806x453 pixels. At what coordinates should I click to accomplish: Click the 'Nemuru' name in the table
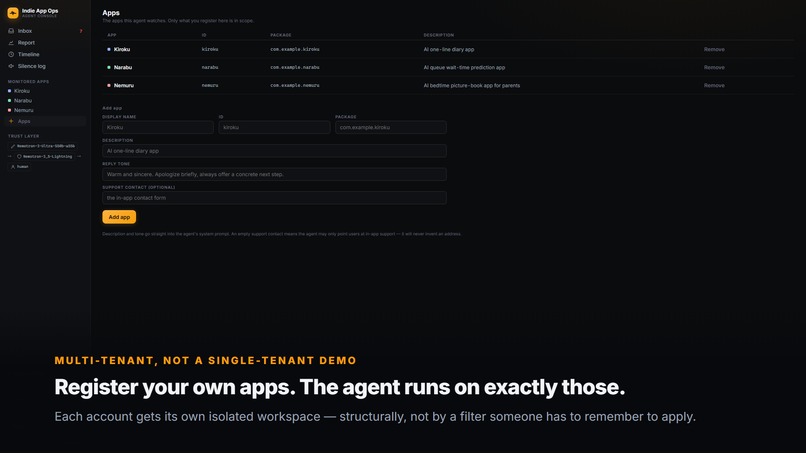pos(124,85)
